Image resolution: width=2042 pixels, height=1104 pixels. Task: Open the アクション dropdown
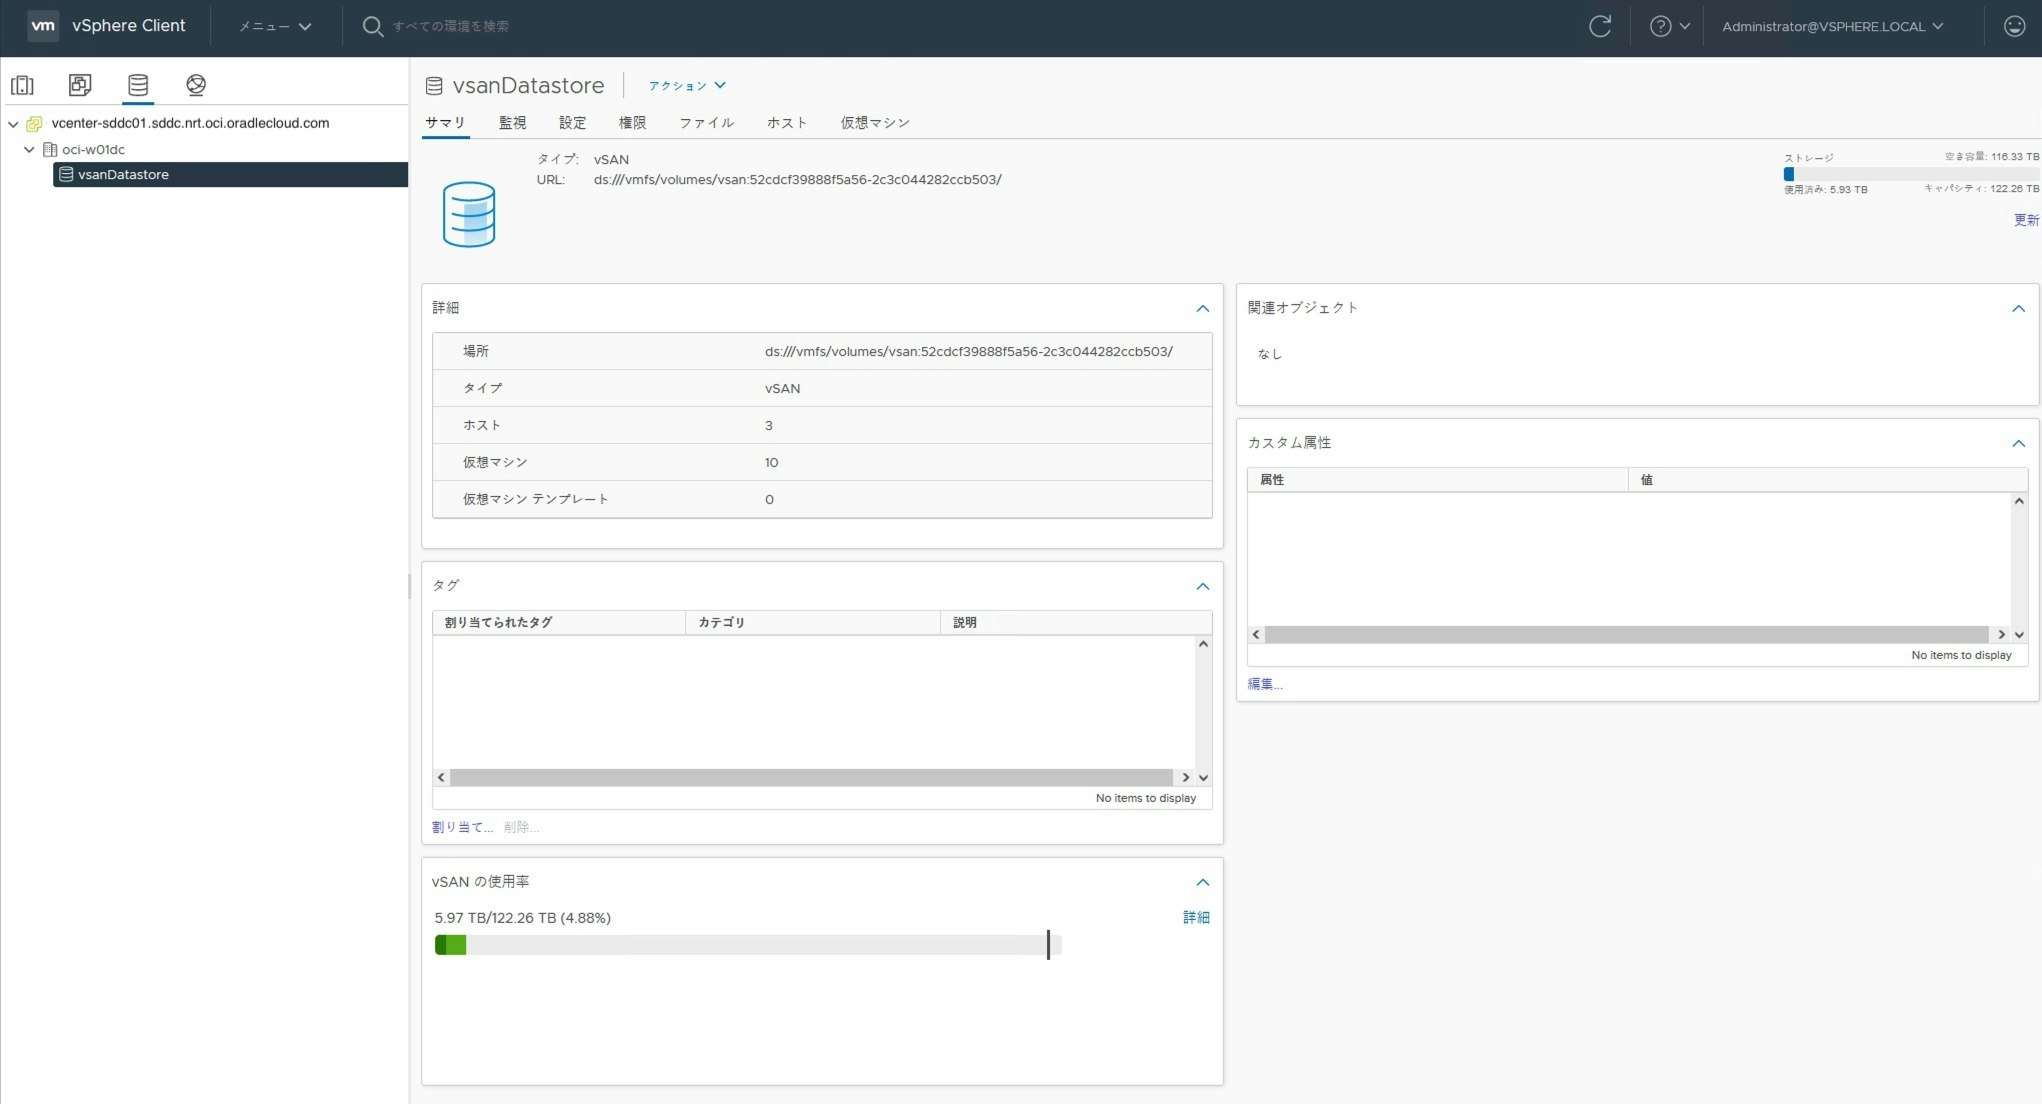pyautogui.click(x=686, y=86)
